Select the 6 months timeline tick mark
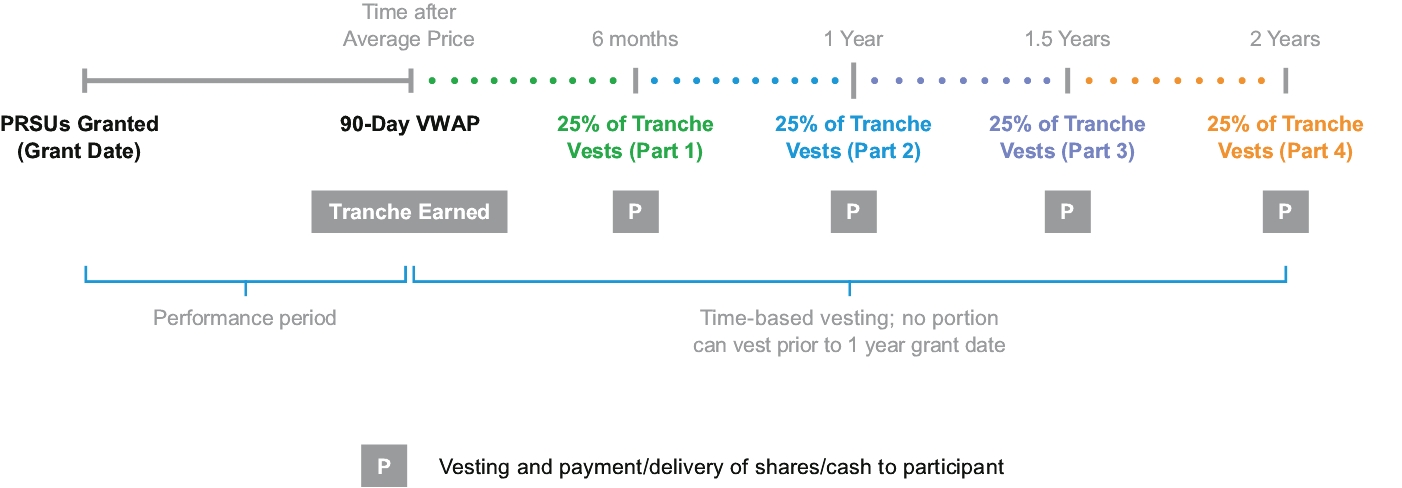1402x488 pixels. (x=635, y=80)
